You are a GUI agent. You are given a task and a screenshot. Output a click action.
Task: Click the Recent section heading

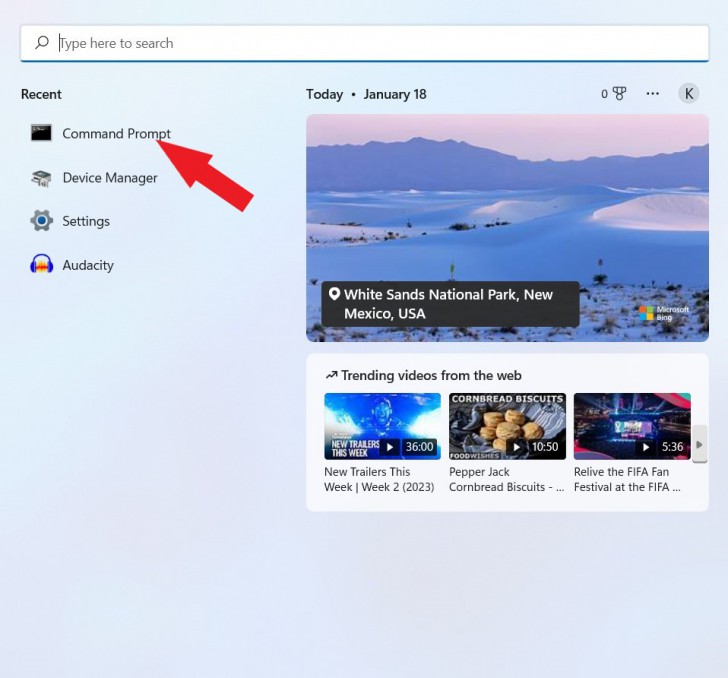[41, 94]
